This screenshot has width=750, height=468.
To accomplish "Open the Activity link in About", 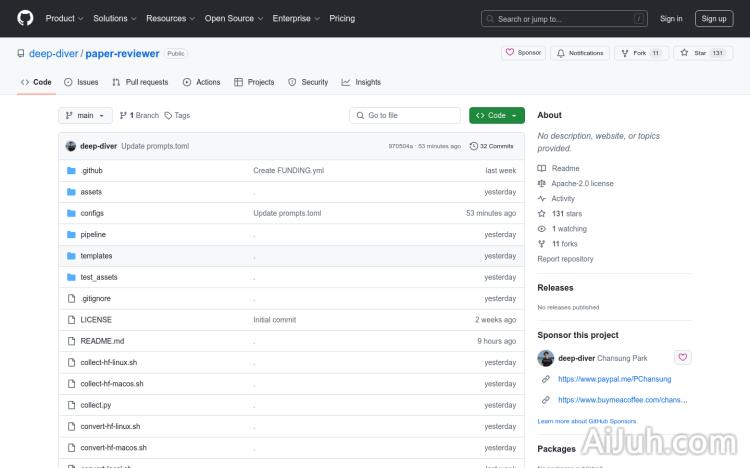I will point(563,199).
